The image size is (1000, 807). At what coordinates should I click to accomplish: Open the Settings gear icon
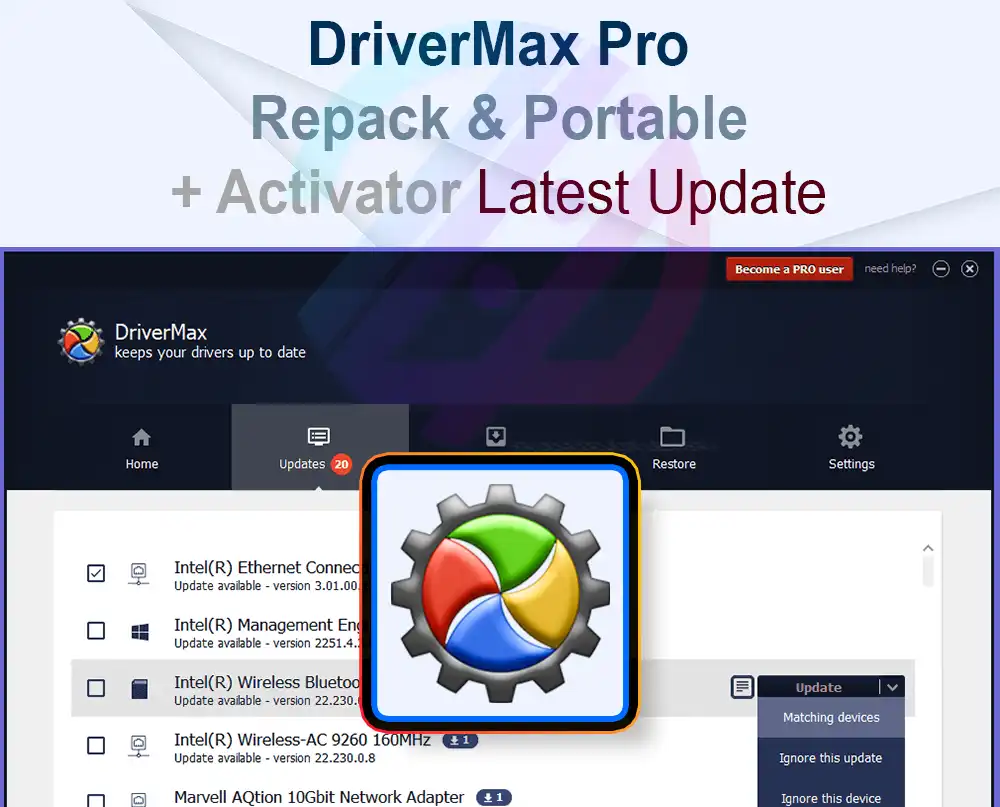(850, 437)
